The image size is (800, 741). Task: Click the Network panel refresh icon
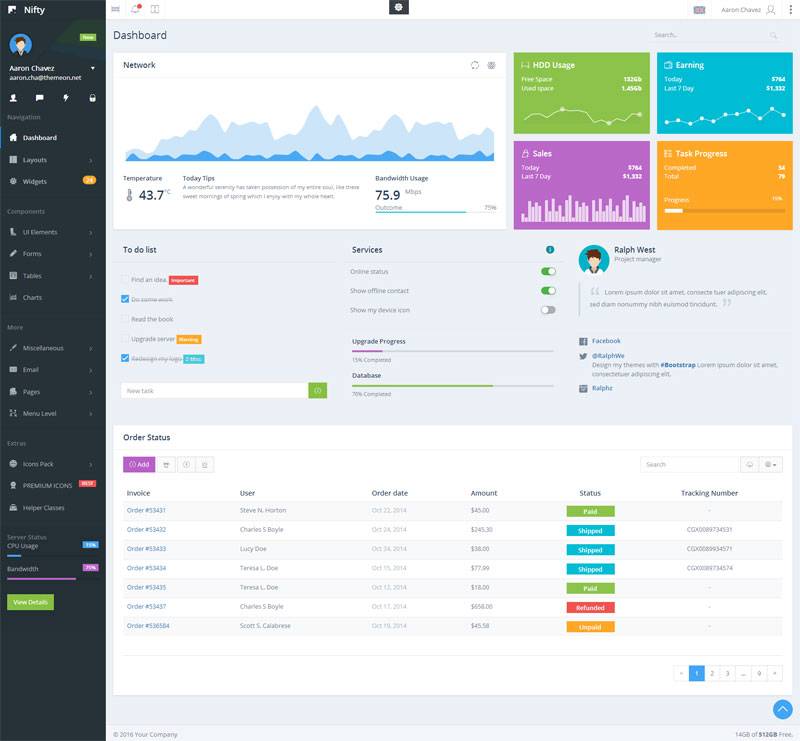475,65
